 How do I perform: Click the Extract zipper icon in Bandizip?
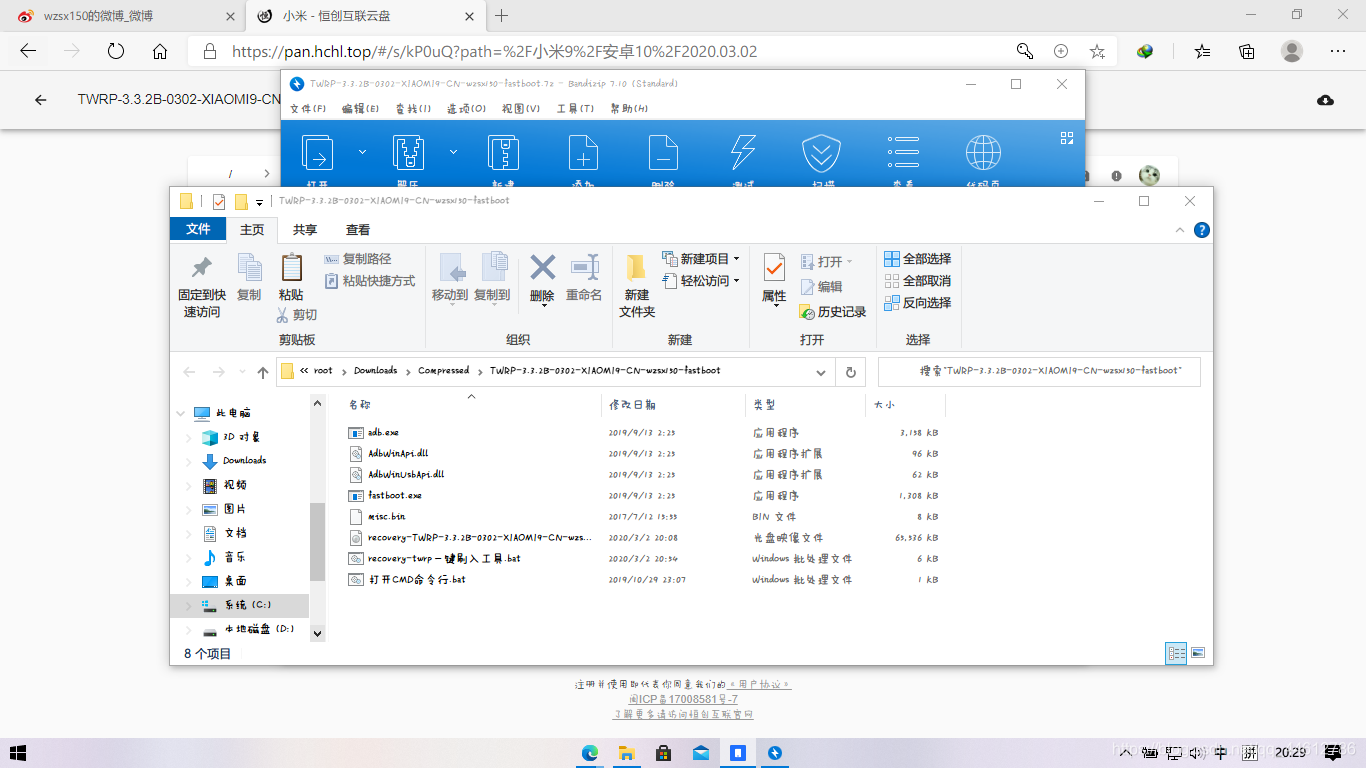(407, 153)
